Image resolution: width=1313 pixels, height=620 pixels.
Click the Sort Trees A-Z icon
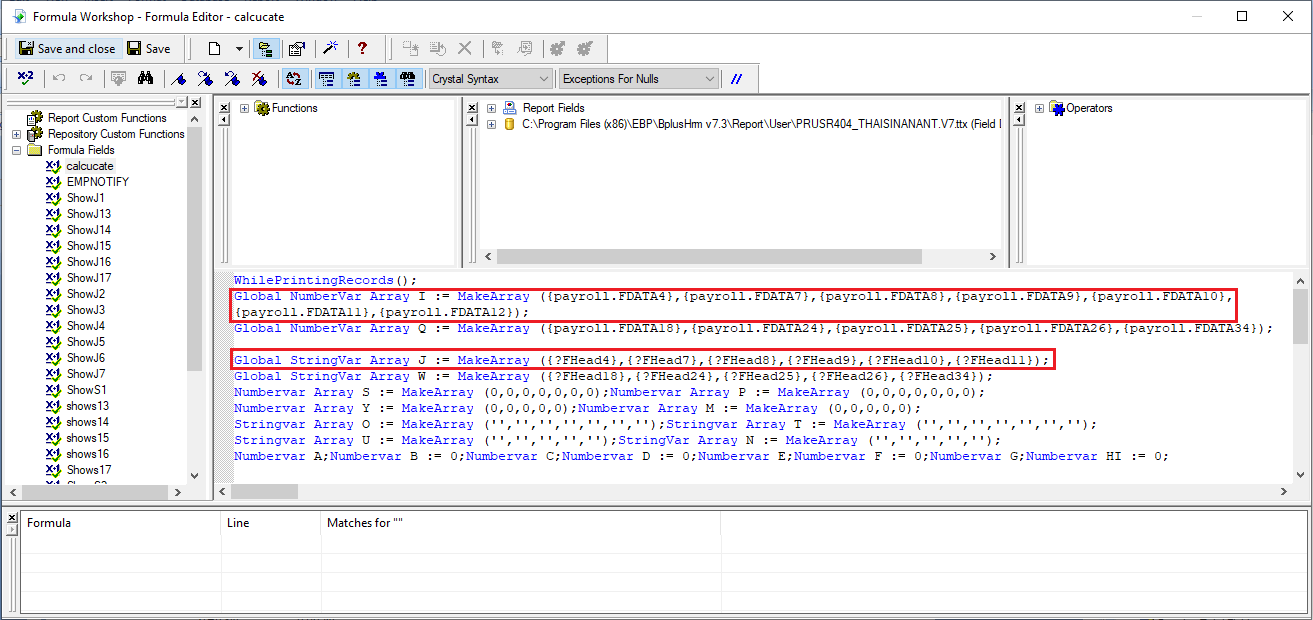point(293,78)
